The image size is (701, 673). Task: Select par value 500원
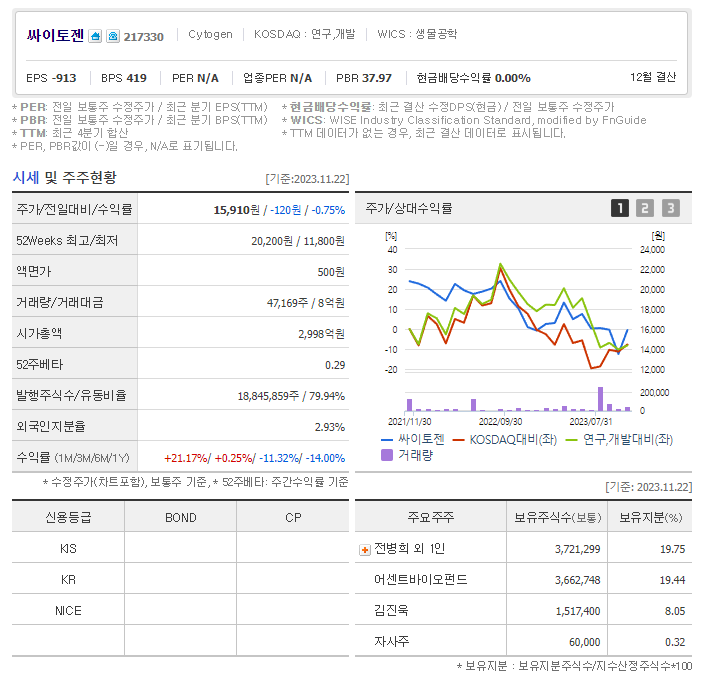point(331,272)
